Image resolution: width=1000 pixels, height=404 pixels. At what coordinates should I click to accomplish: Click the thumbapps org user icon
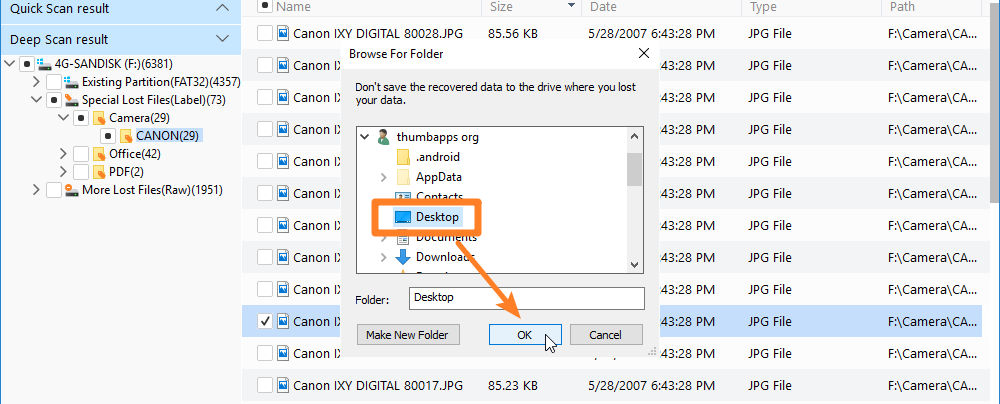click(383, 137)
